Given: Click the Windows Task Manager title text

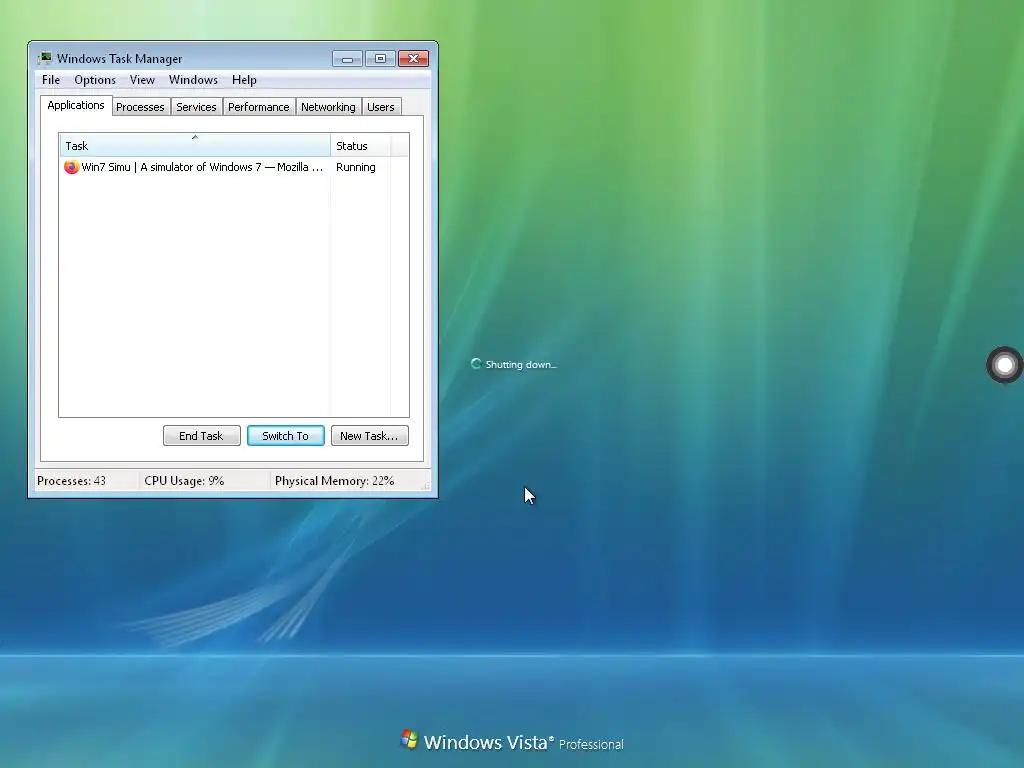Looking at the screenshot, I should click(120, 59).
